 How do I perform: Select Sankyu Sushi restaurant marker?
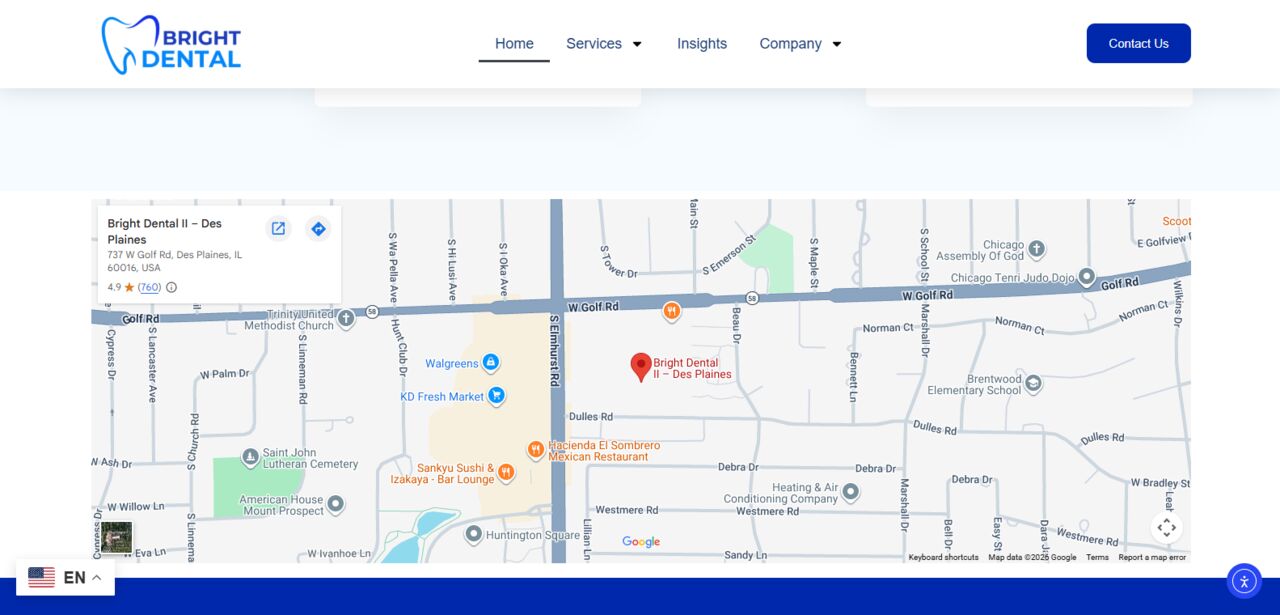(x=506, y=471)
